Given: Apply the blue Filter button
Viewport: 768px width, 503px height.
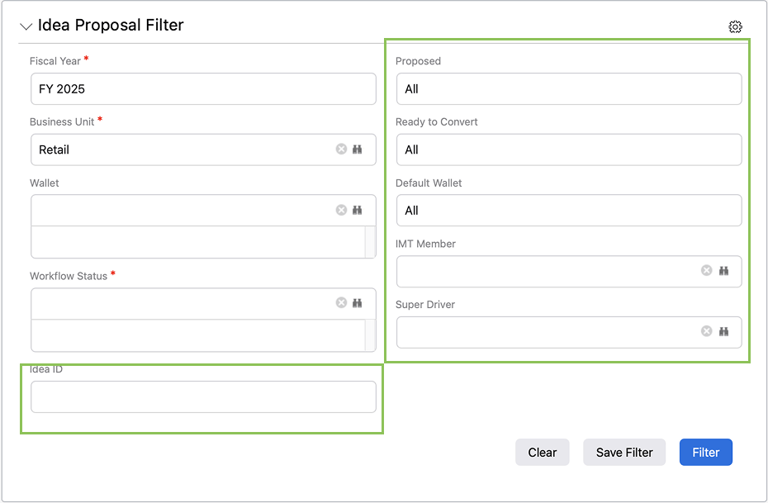Looking at the screenshot, I should tap(705, 452).
